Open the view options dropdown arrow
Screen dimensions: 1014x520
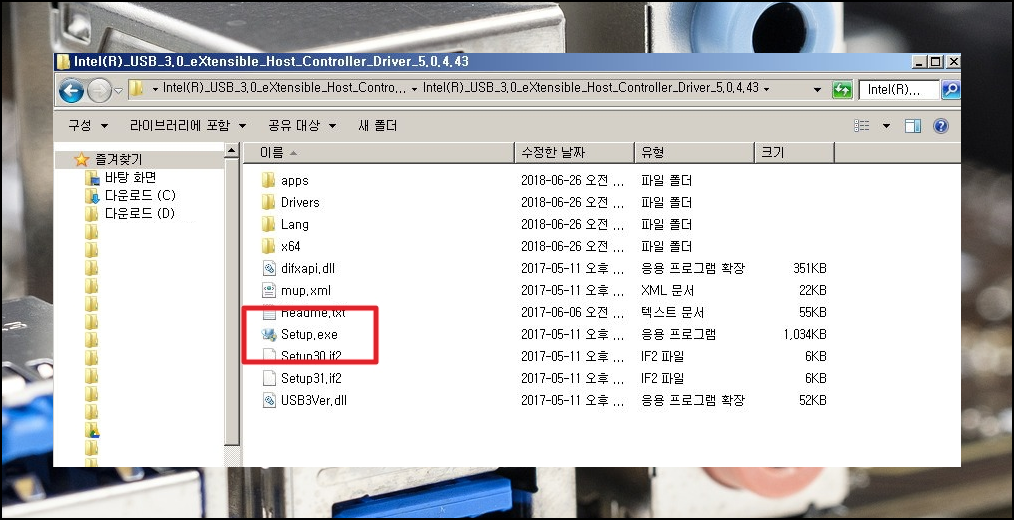887,125
